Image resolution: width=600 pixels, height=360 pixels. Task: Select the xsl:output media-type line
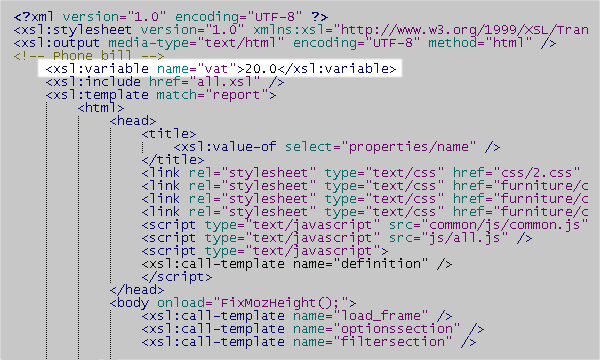[x=285, y=43]
